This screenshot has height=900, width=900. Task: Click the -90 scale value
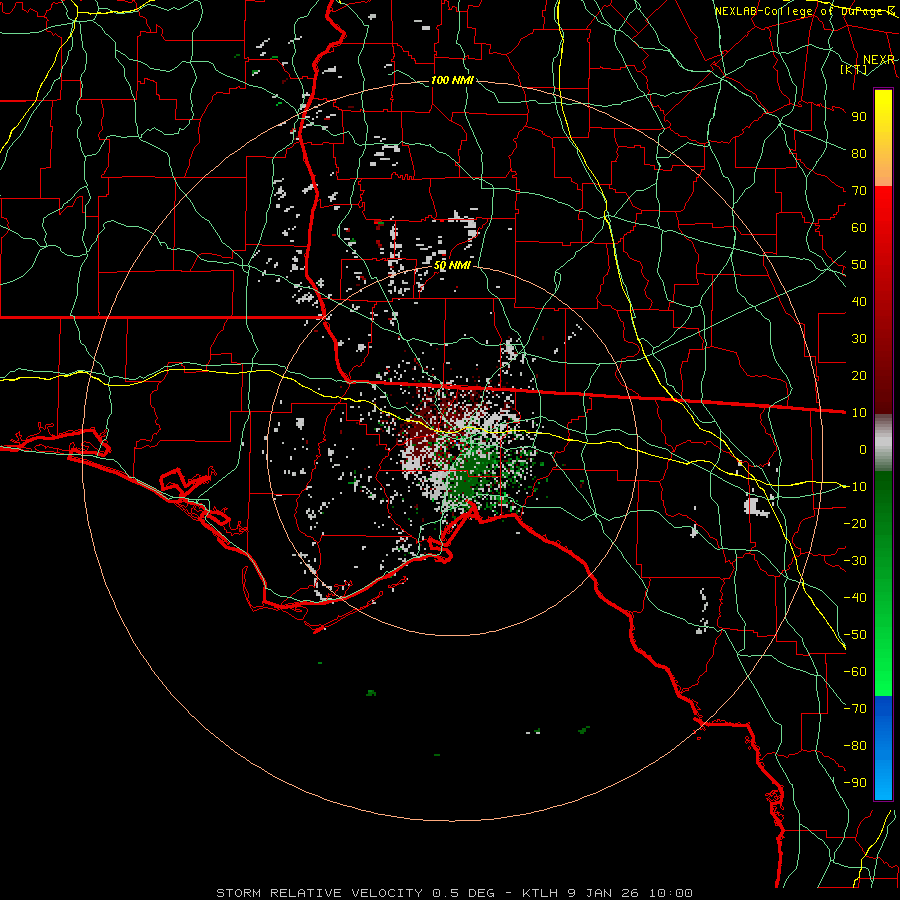(855, 783)
